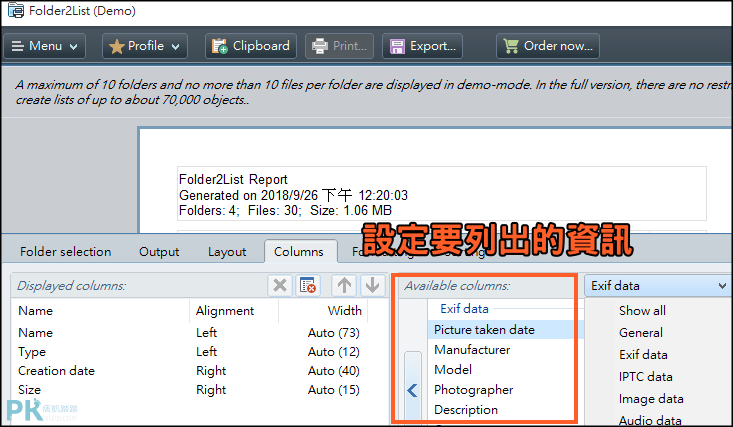Choose IPTC data in category list
This screenshot has width=733, height=427.
click(x=646, y=376)
